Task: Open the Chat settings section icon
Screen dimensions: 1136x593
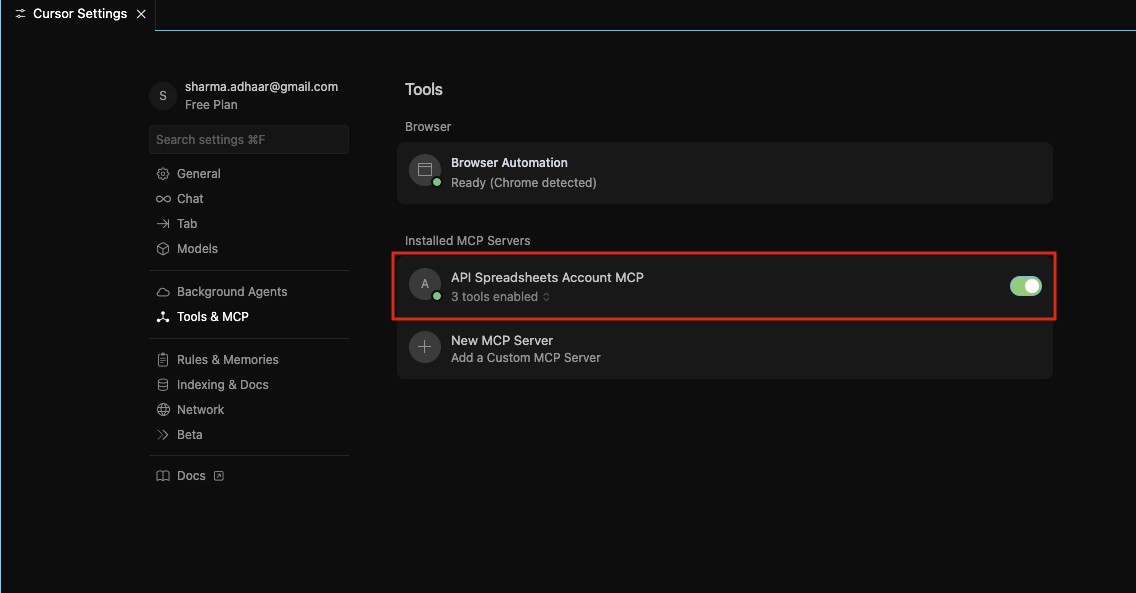Action: pyautogui.click(x=162, y=198)
